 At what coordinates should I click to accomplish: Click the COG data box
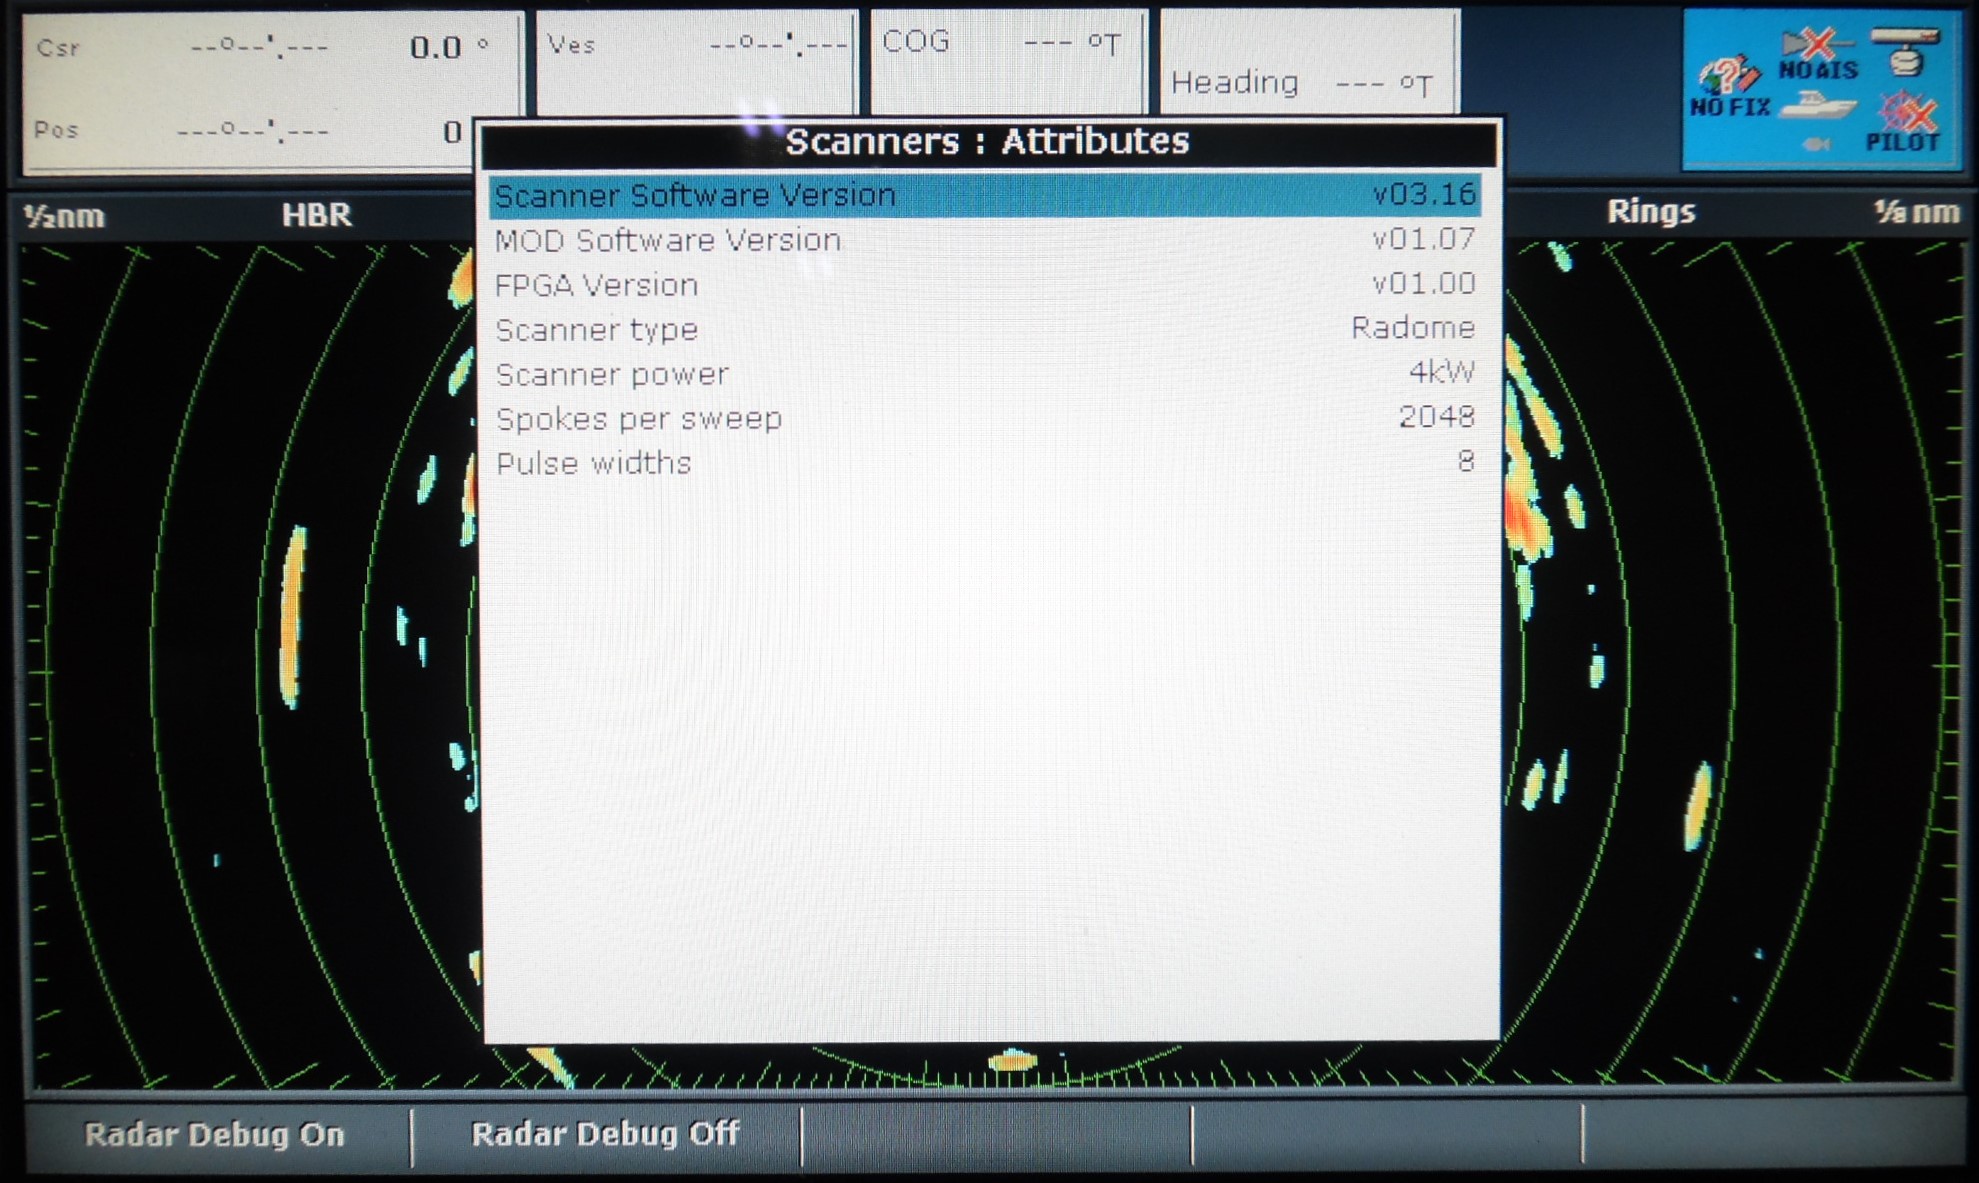[1007, 60]
